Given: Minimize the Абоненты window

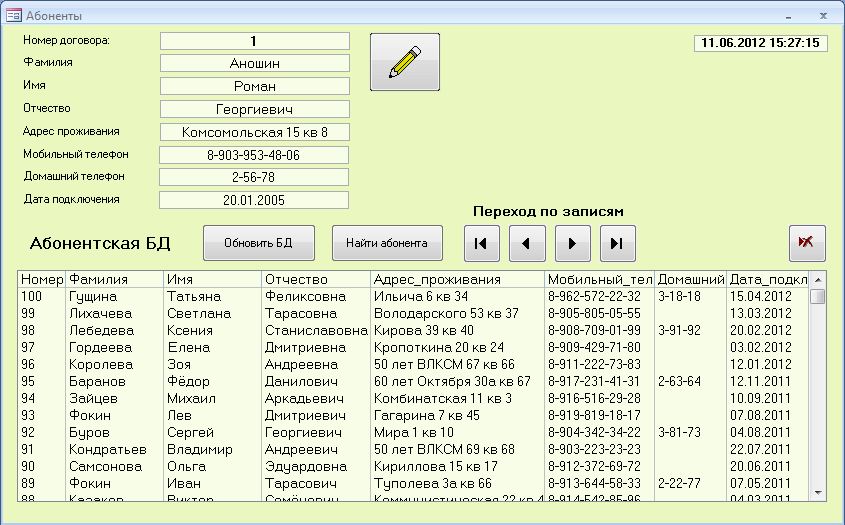Looking at the screenshot, I should coord(788,16).
